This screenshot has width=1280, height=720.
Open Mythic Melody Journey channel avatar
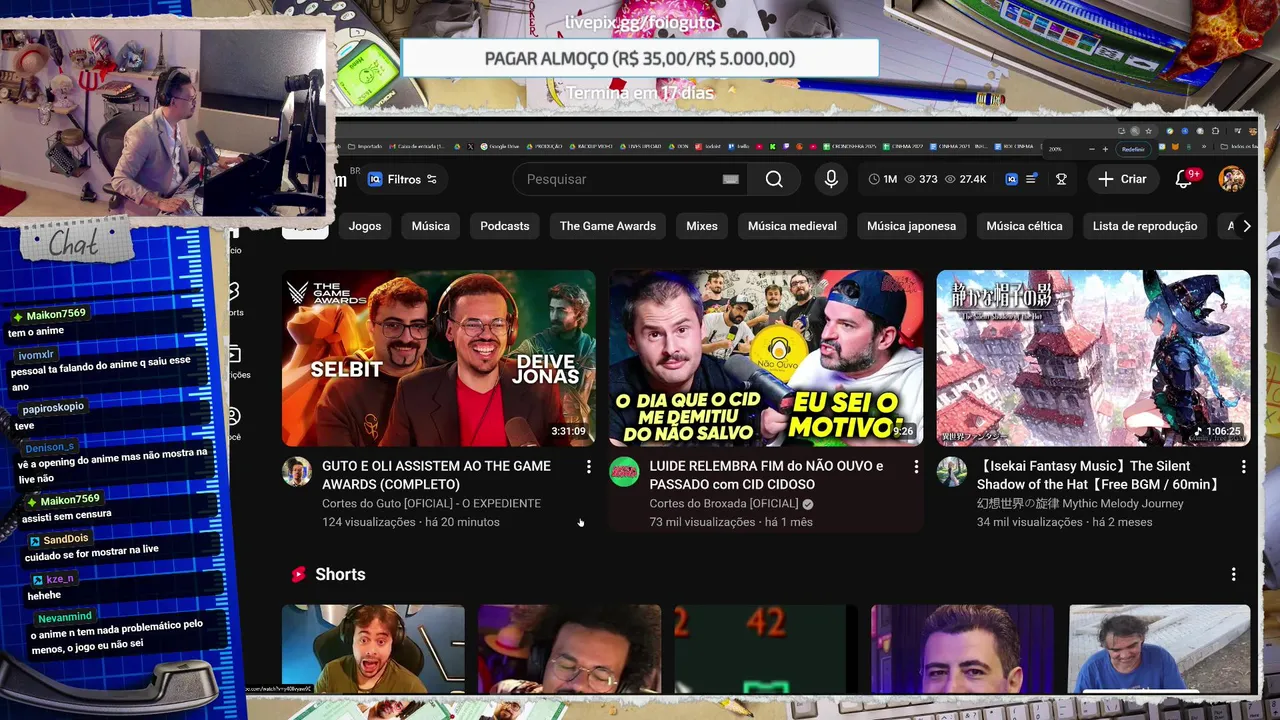pyautogui.click(x=951, y=471)
